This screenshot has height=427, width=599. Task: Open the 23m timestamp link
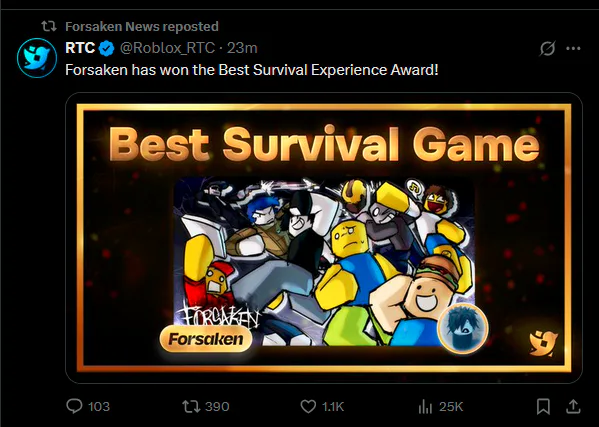point(242,48)
